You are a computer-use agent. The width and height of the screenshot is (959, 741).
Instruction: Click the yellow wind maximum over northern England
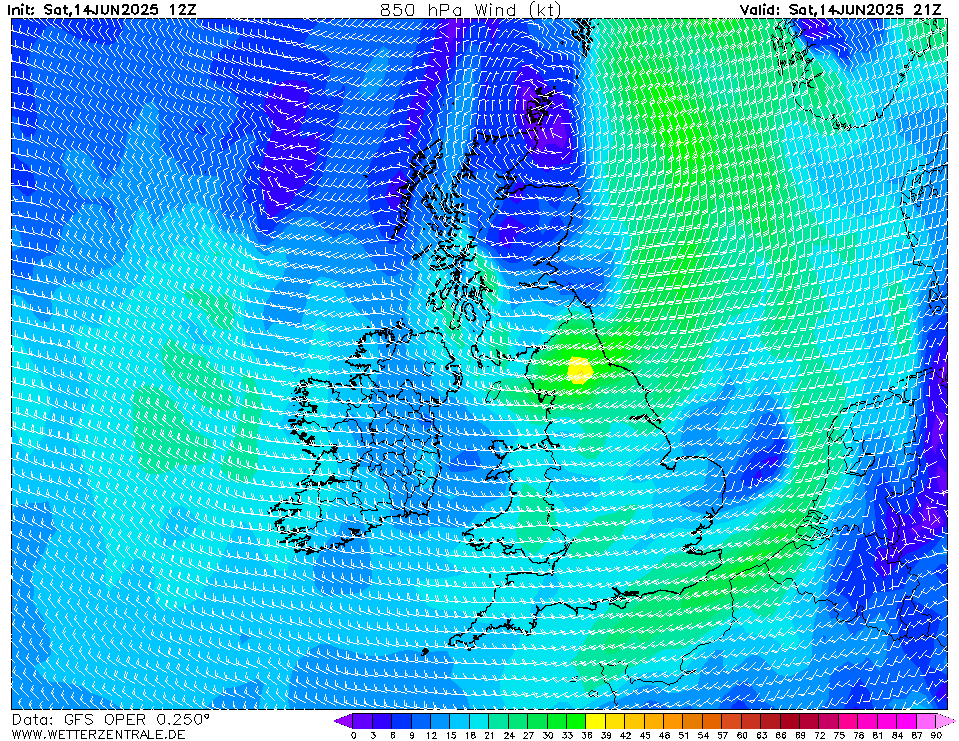pos(580,370)
